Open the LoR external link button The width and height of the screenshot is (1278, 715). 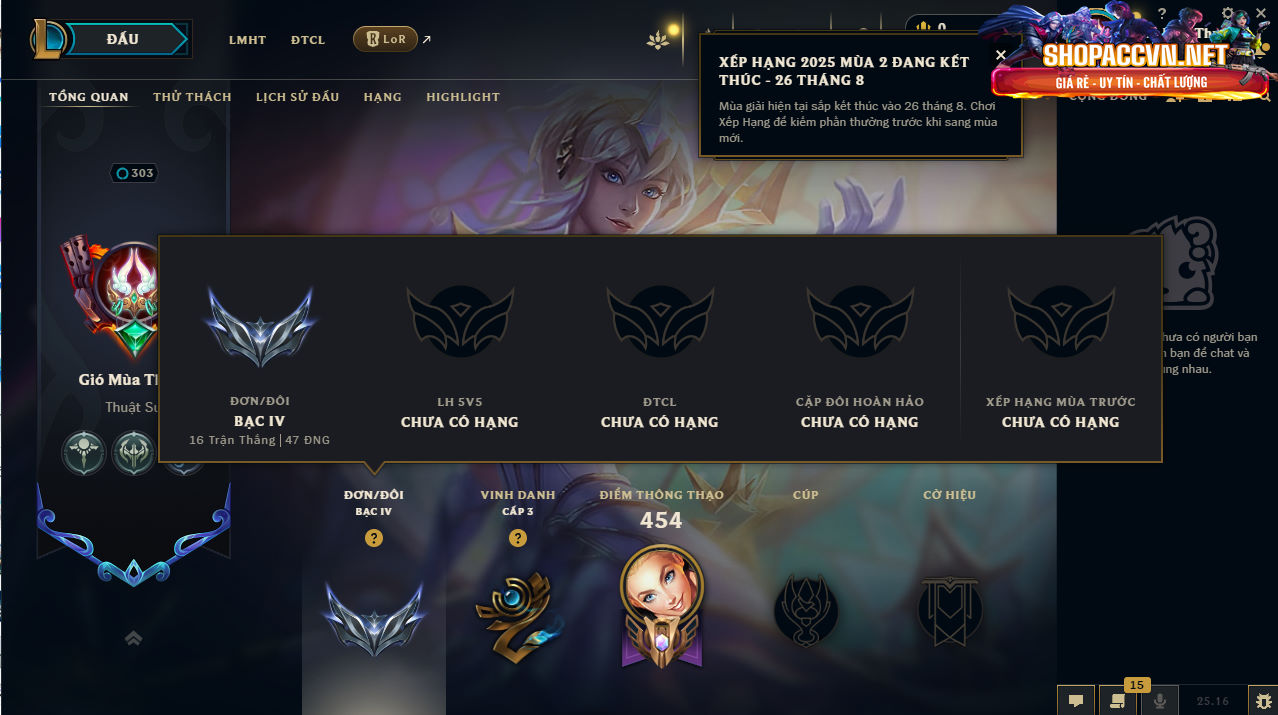(x=386, y=40)
